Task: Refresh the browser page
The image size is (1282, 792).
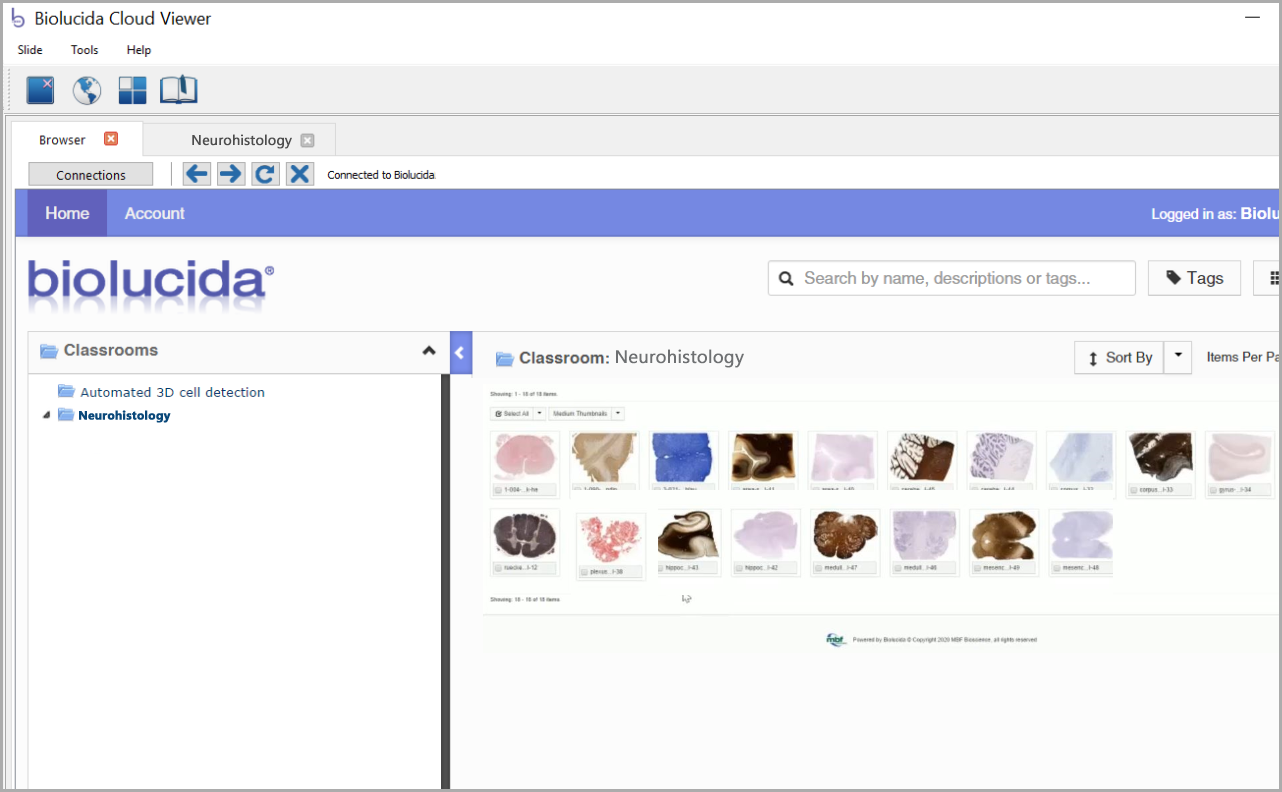Action: pyautogui.click(x=265, y=174)
